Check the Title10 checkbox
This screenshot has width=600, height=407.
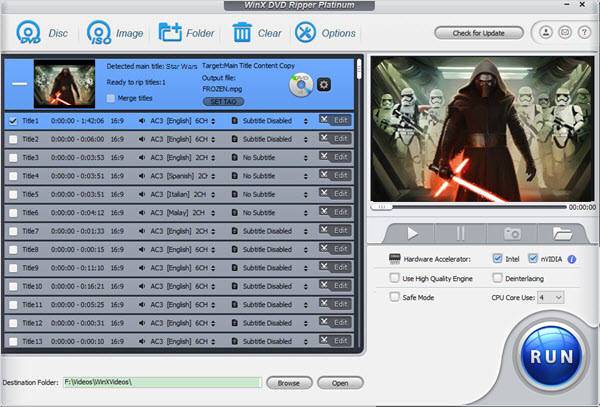(x=13, y=286)
